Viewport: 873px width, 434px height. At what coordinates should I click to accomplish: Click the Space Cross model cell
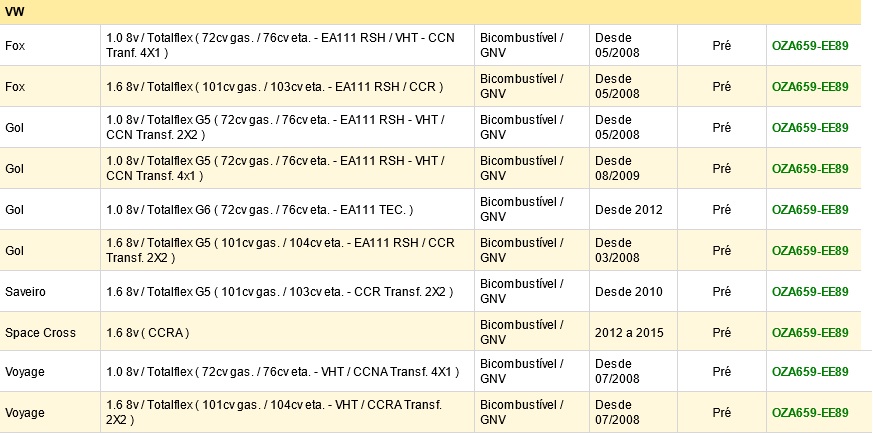click(x=50, y=332)
